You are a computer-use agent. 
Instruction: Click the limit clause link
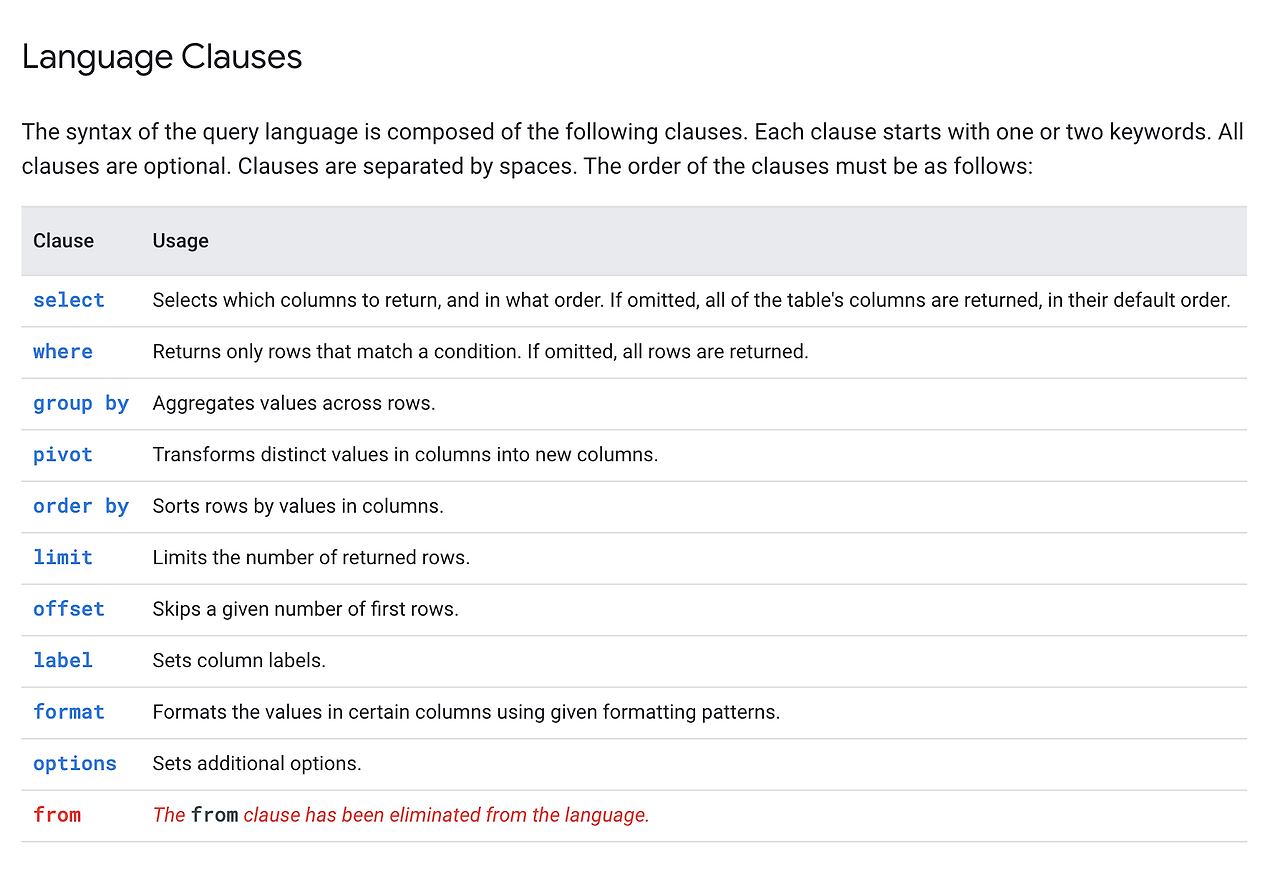(62, 558)
